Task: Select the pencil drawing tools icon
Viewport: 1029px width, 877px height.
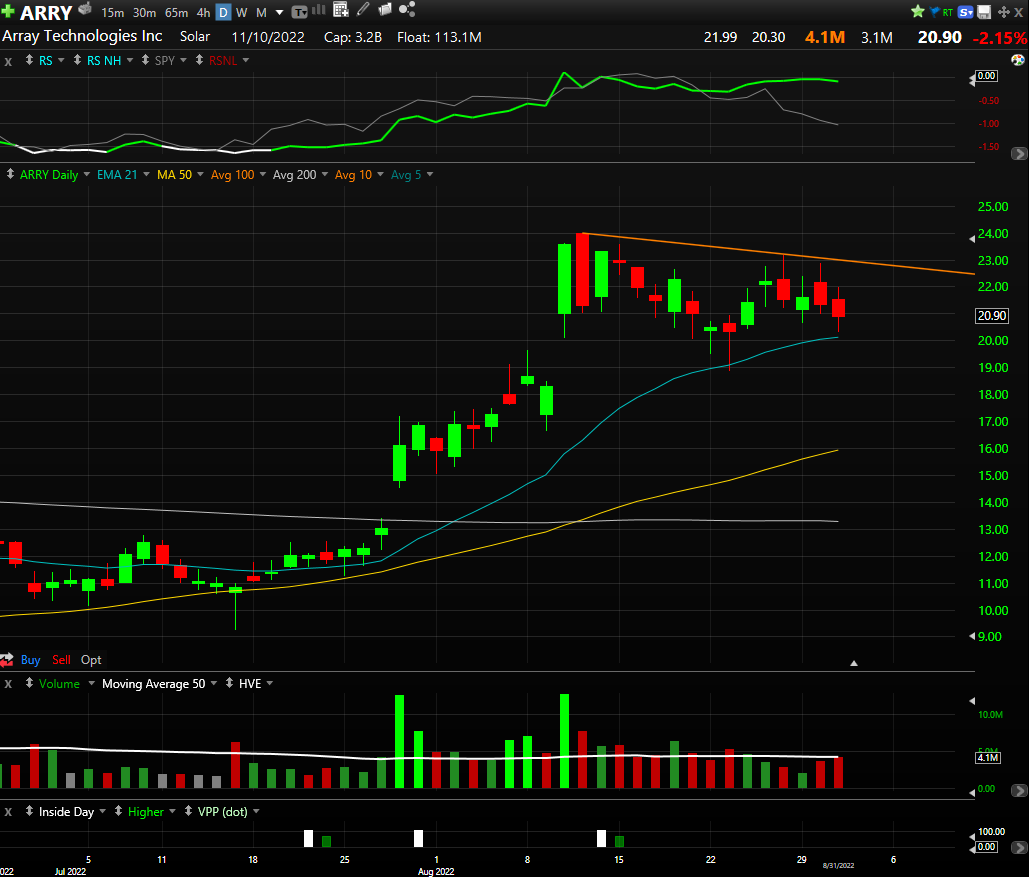Action: [363, 10]
